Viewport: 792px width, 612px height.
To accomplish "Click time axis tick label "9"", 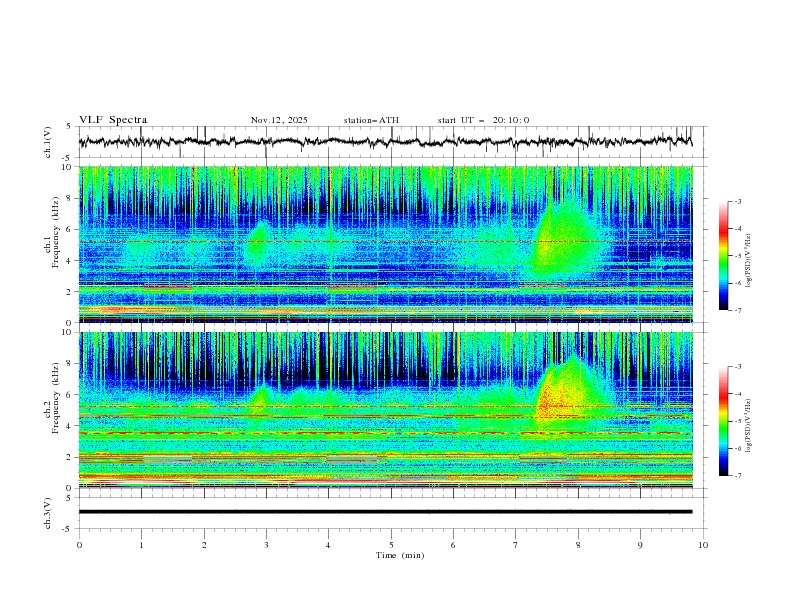I will click(640, 545).
